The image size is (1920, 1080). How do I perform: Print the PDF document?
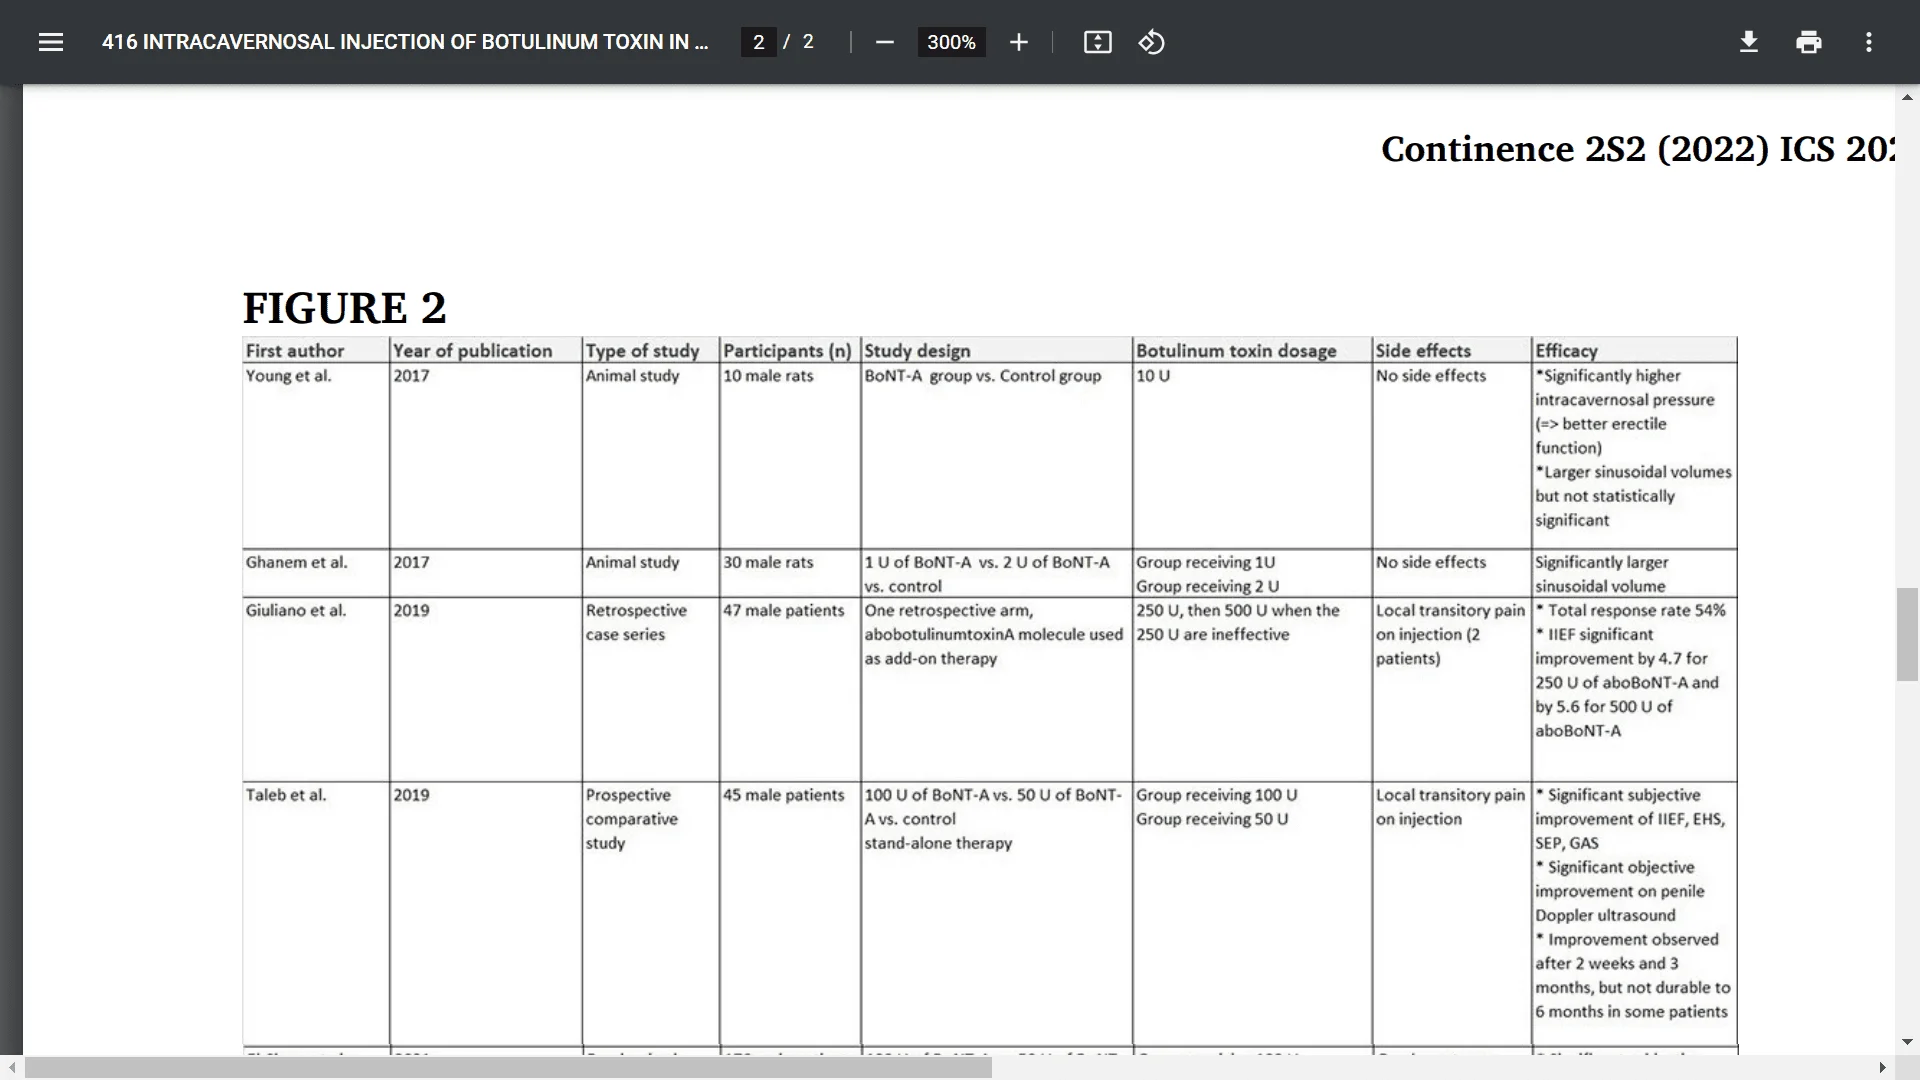click(1809, 42)
